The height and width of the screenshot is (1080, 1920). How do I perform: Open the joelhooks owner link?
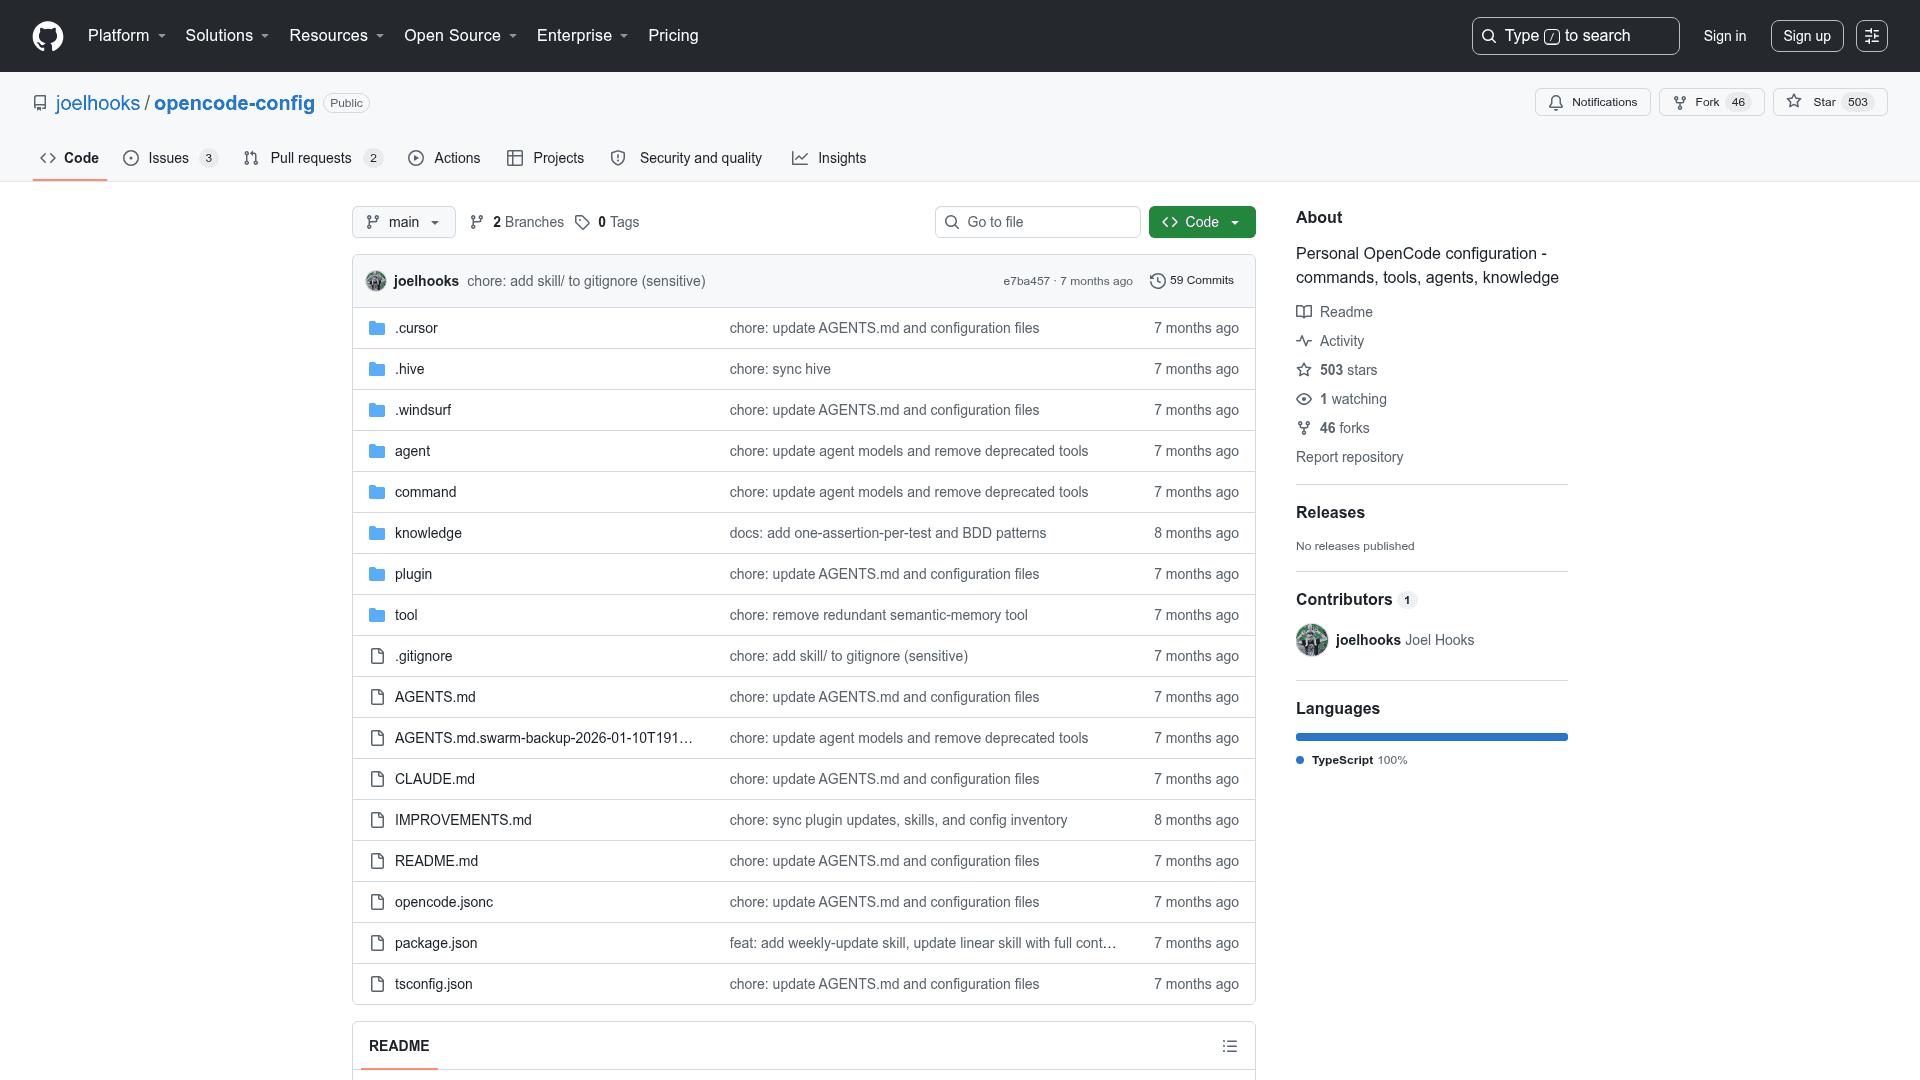click(98, 103)
